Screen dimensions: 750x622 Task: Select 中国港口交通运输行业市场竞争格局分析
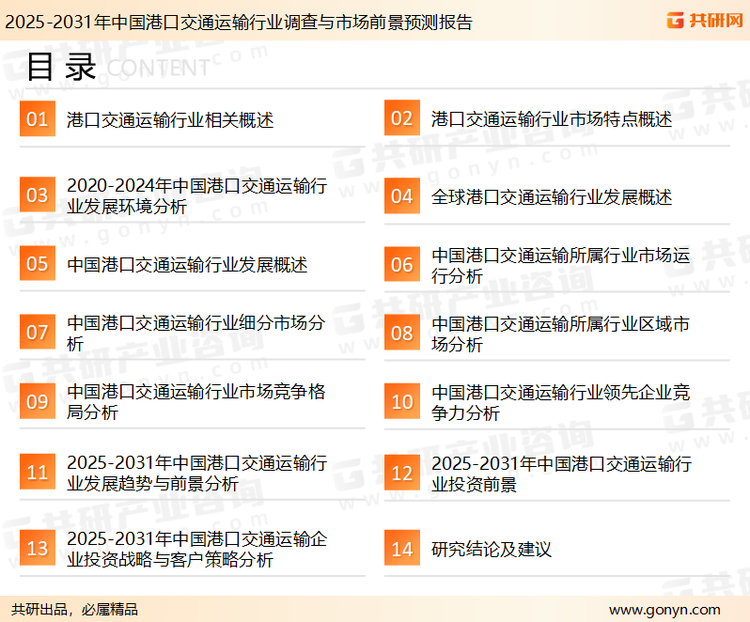point(196,401)
